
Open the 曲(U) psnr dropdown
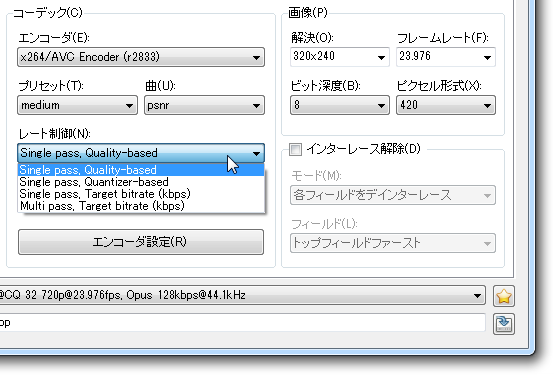point(204,105)
